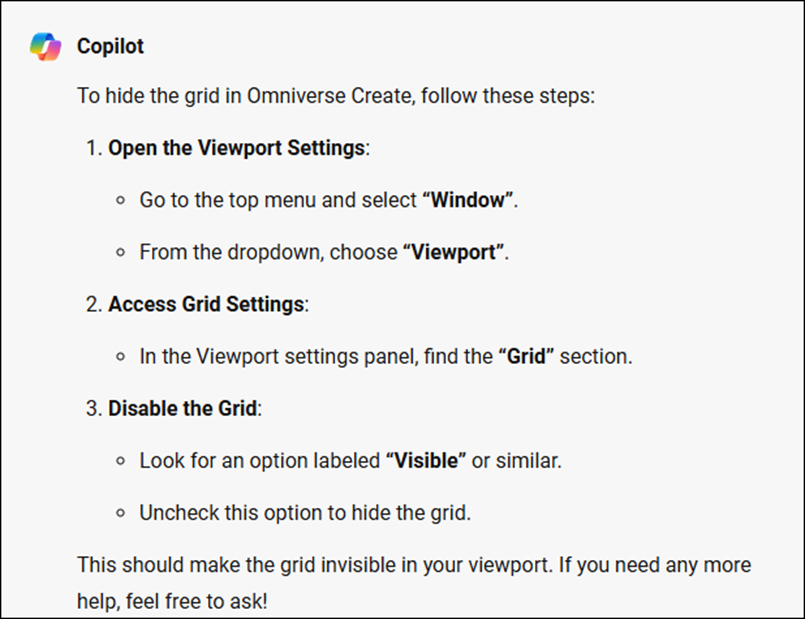Click the Copilot name label
This screenshot has height=619, width=805.
tap(110, 47)
